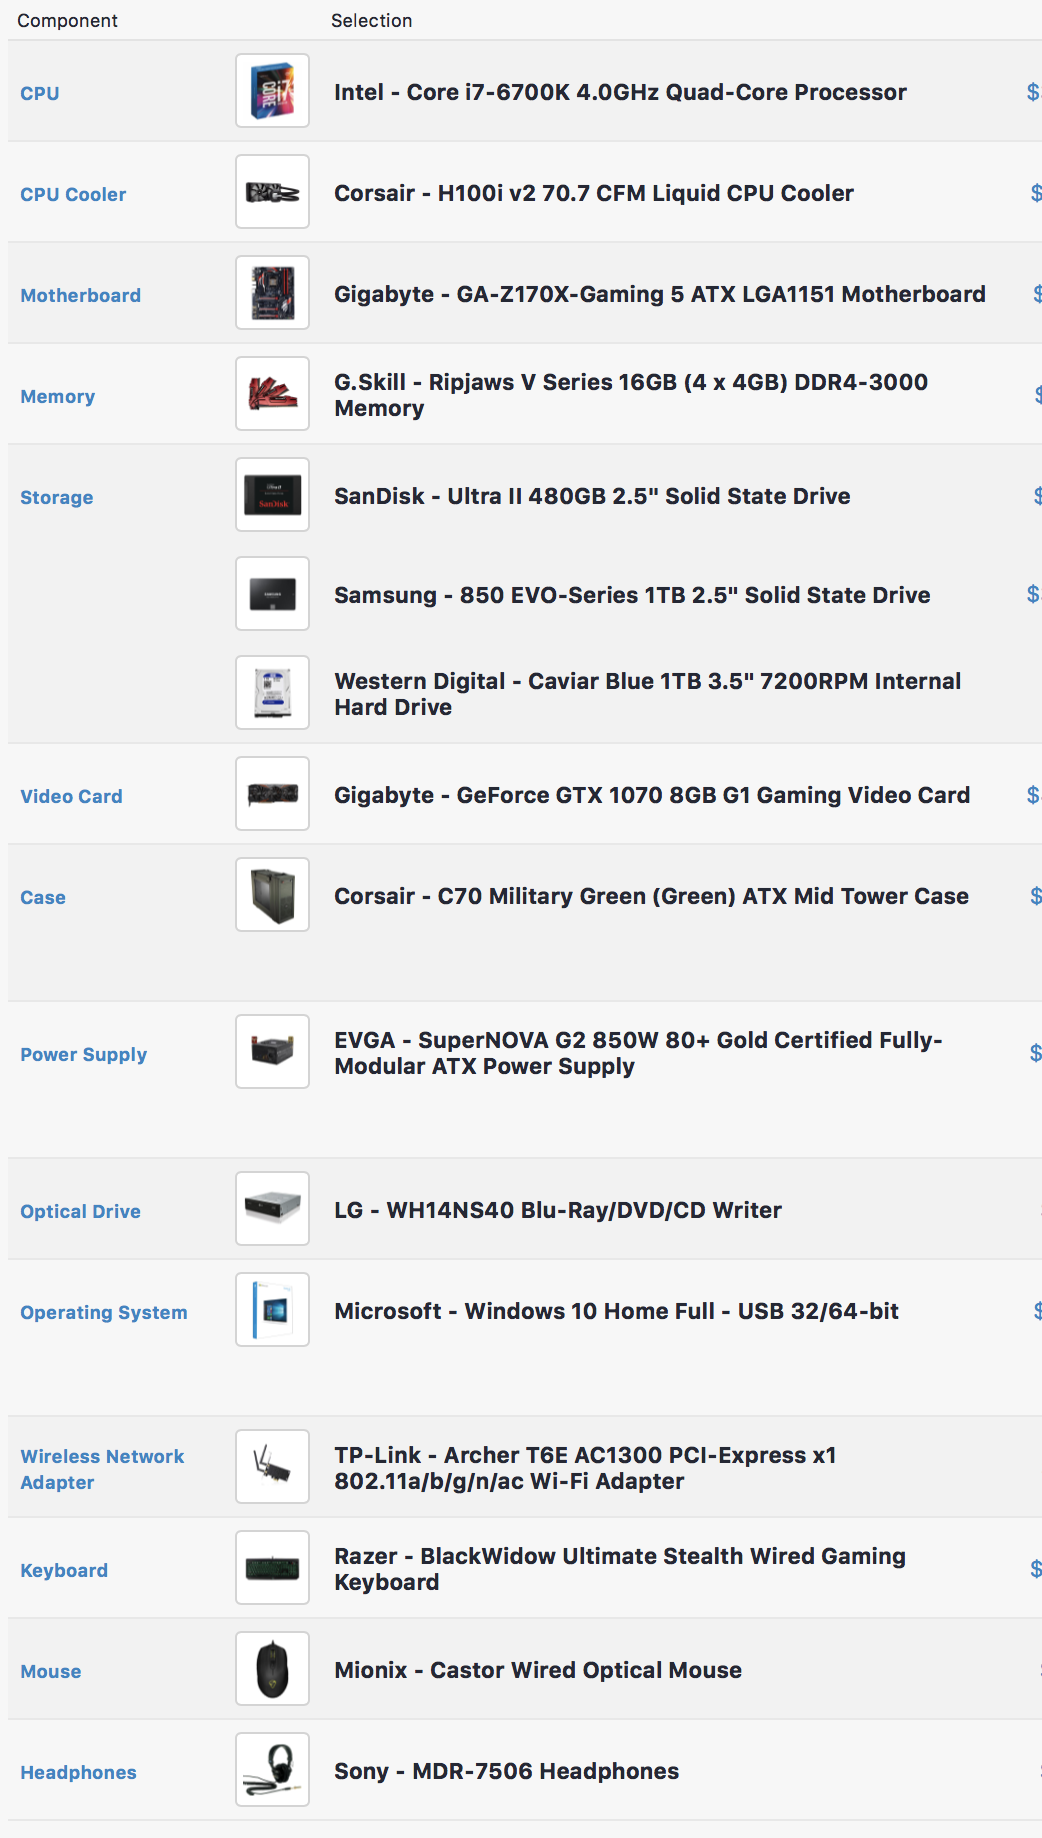This screenshot has height=1838, width=1042.
Task: View Gigabyte GeForce GTX 1070 G1 Gaming
Action: (652, 795)
